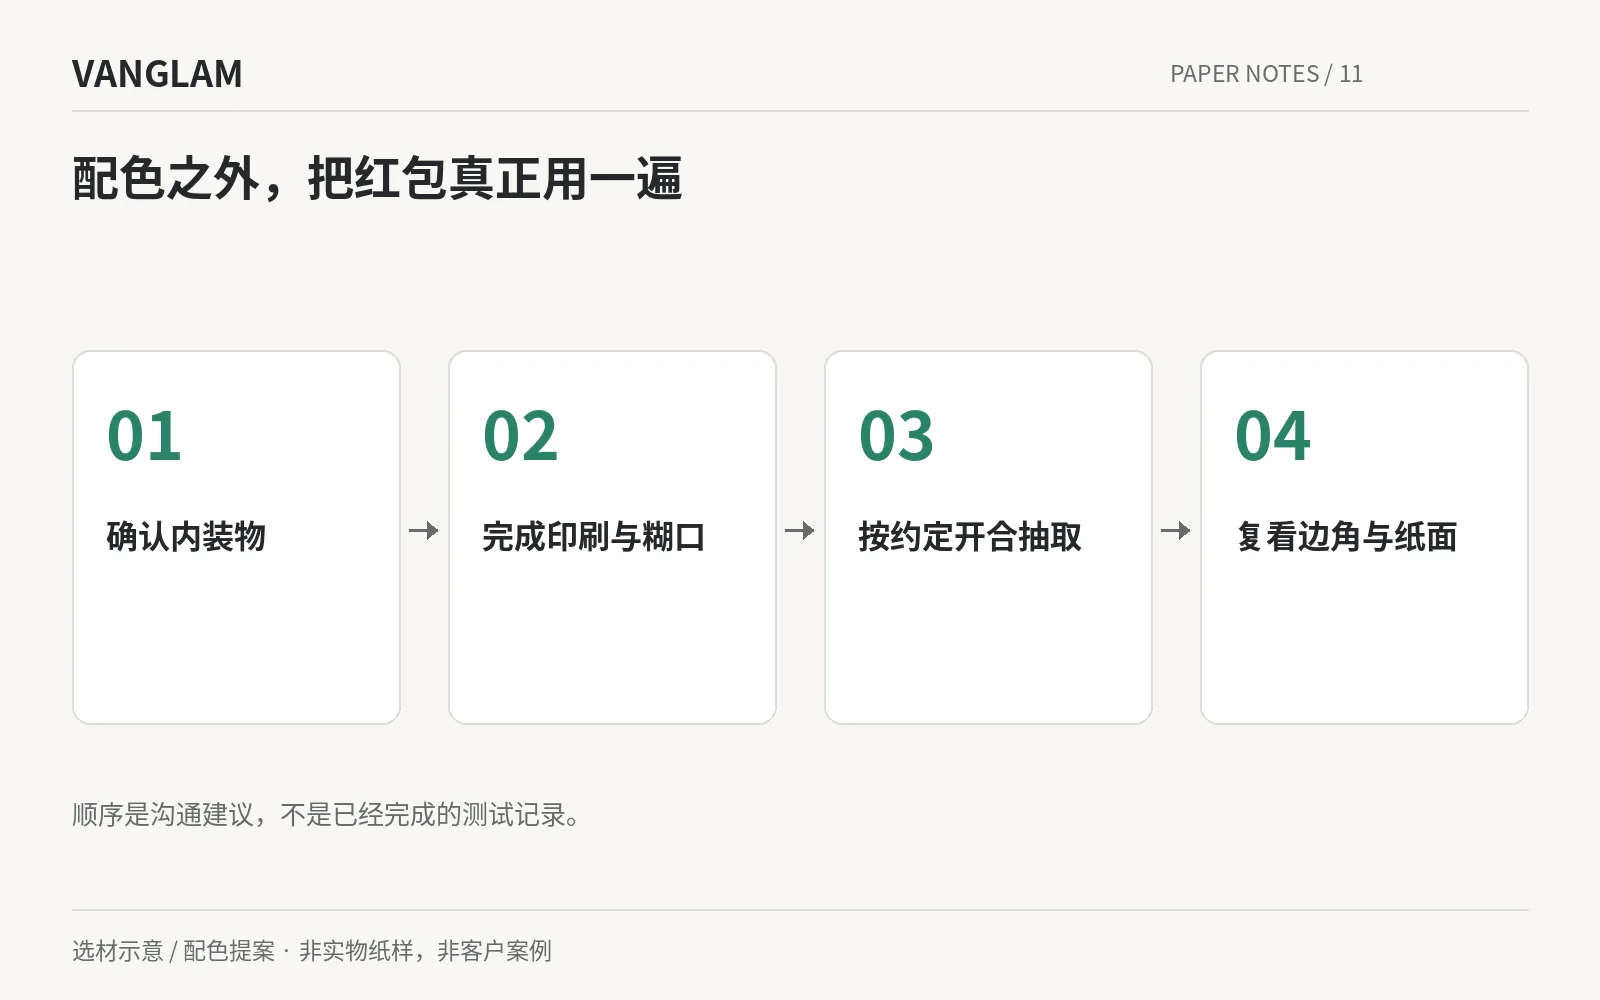1600x1000 pixels.
Task: Select the 复看边角与纸面 step label
Action: (1346, 537)
